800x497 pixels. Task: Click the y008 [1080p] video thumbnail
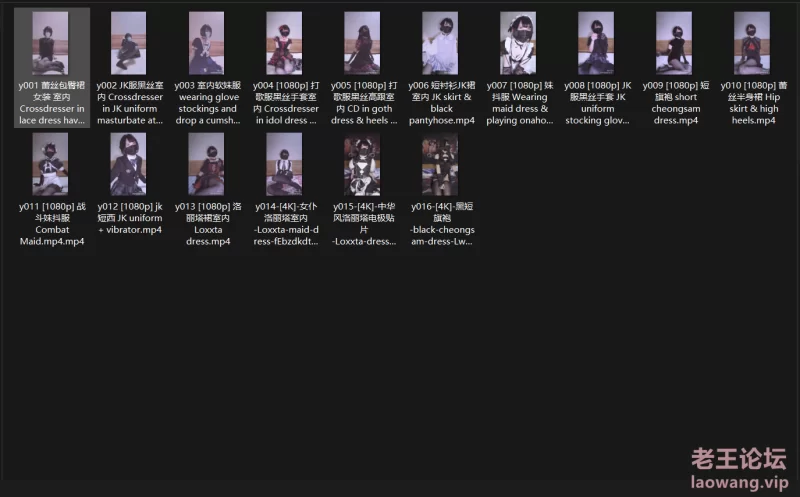point(596,43)
